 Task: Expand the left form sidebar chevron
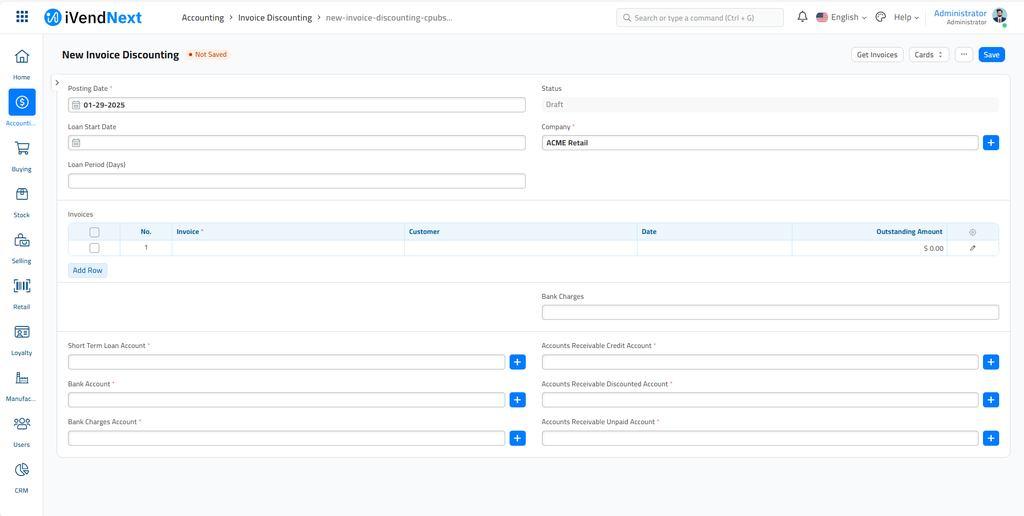(57, 83)
